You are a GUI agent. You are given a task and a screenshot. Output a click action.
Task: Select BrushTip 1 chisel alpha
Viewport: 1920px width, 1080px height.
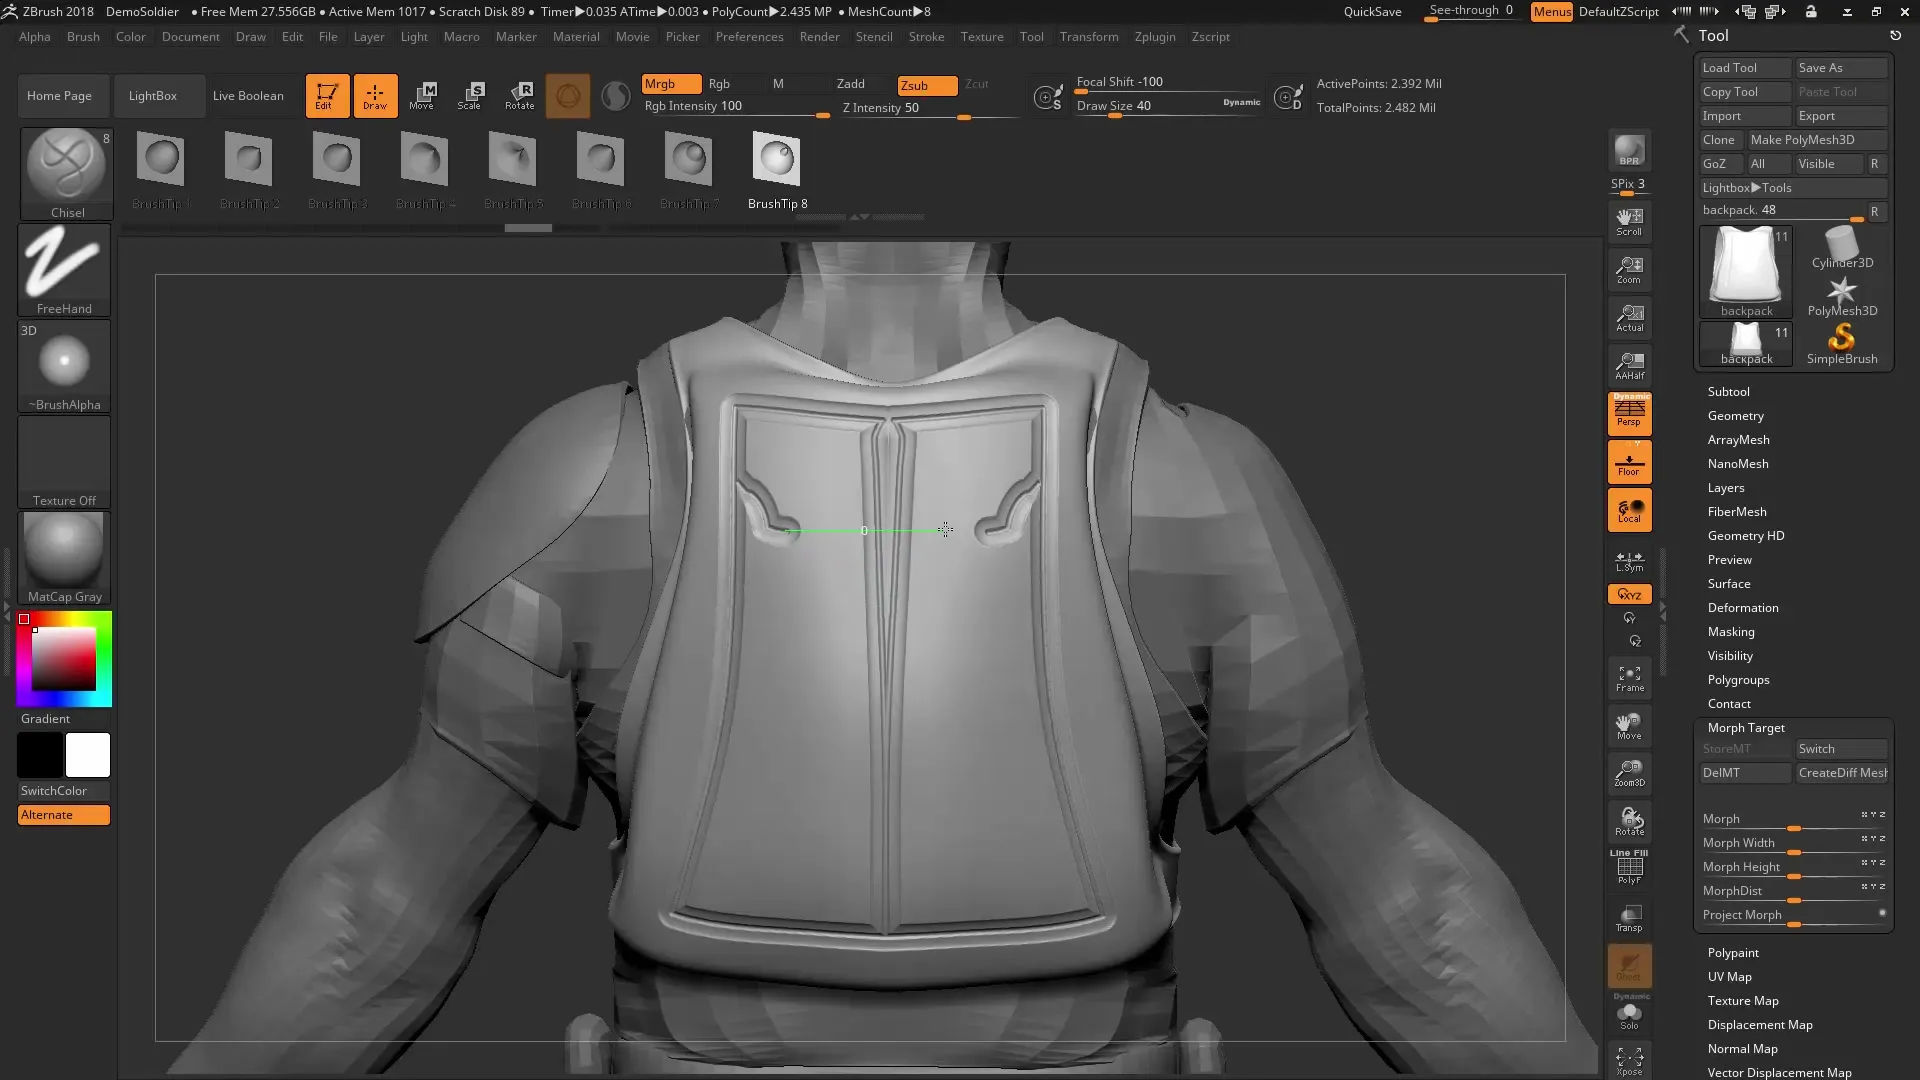coord(161,170)
